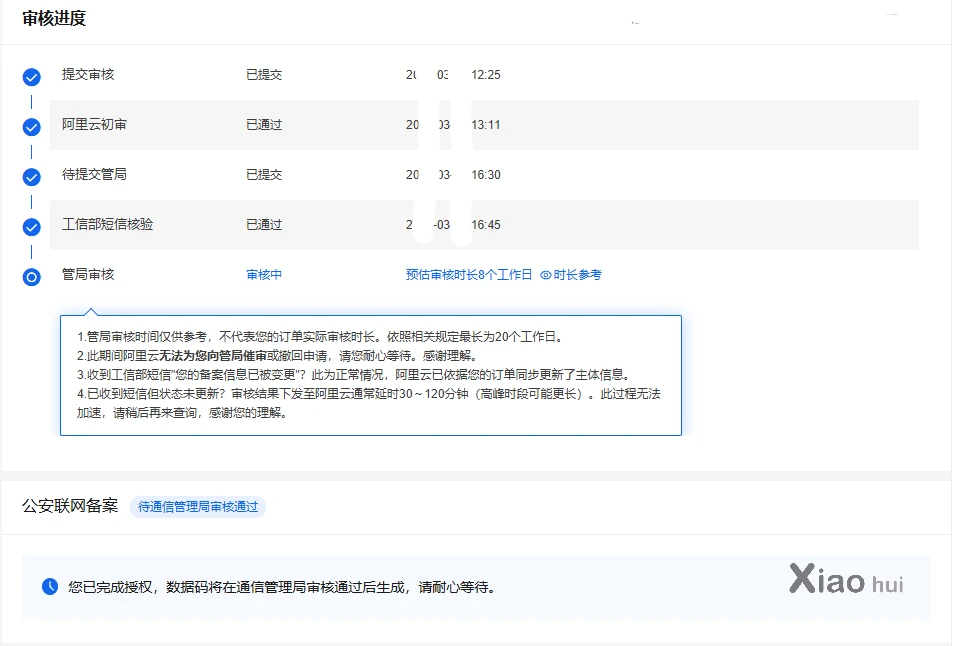The image size is (966, 646).
Task: Click the 管局审核 step label
Action: (x=88, y=275)
